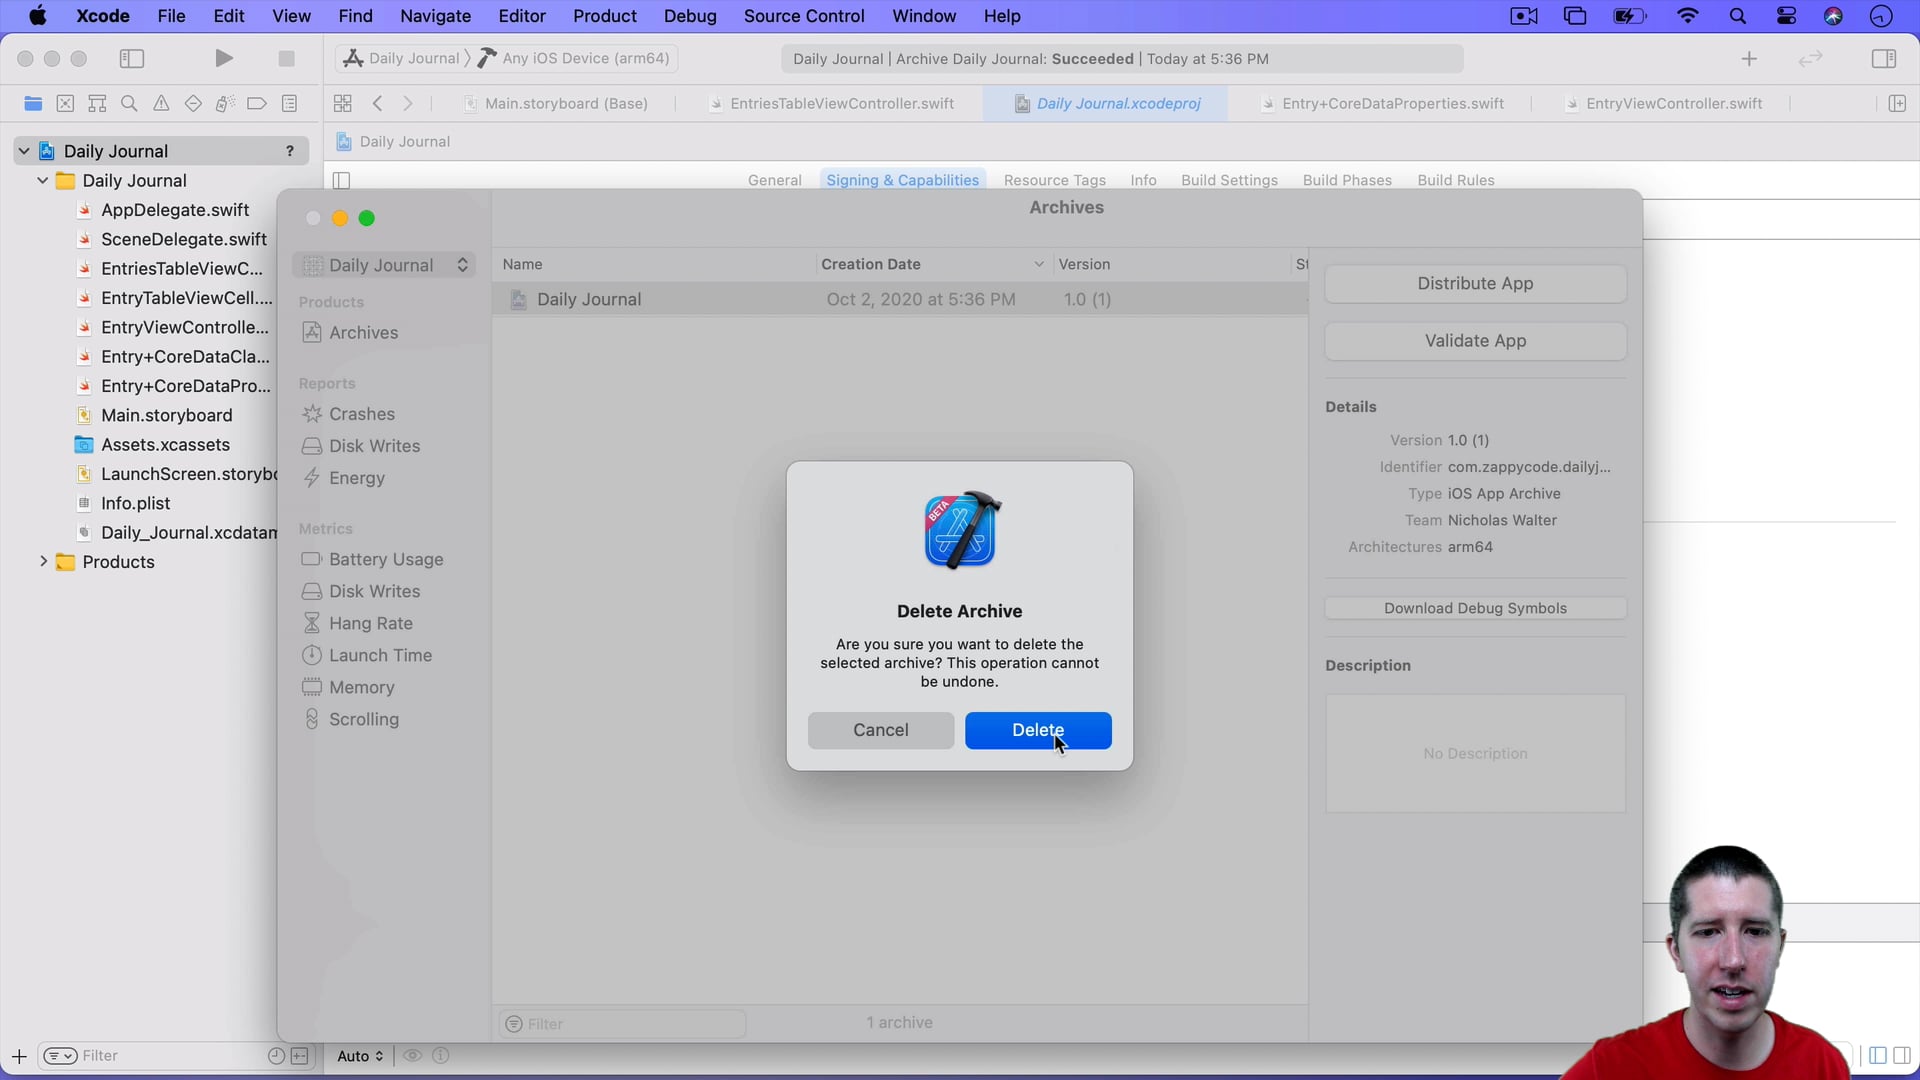Screen dimensions: 1920x1080
Task: Open the related items grid icon
Action: 342,103
